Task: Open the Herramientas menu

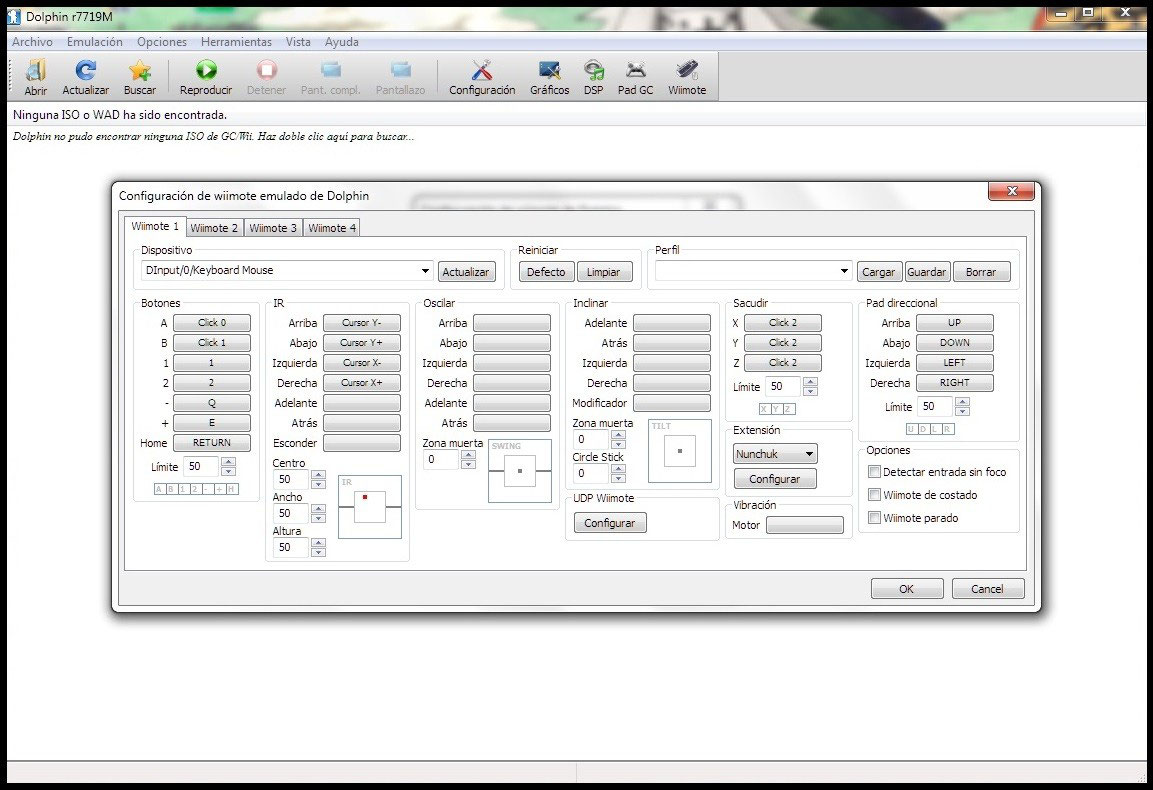Action: [x=236, y=42]
